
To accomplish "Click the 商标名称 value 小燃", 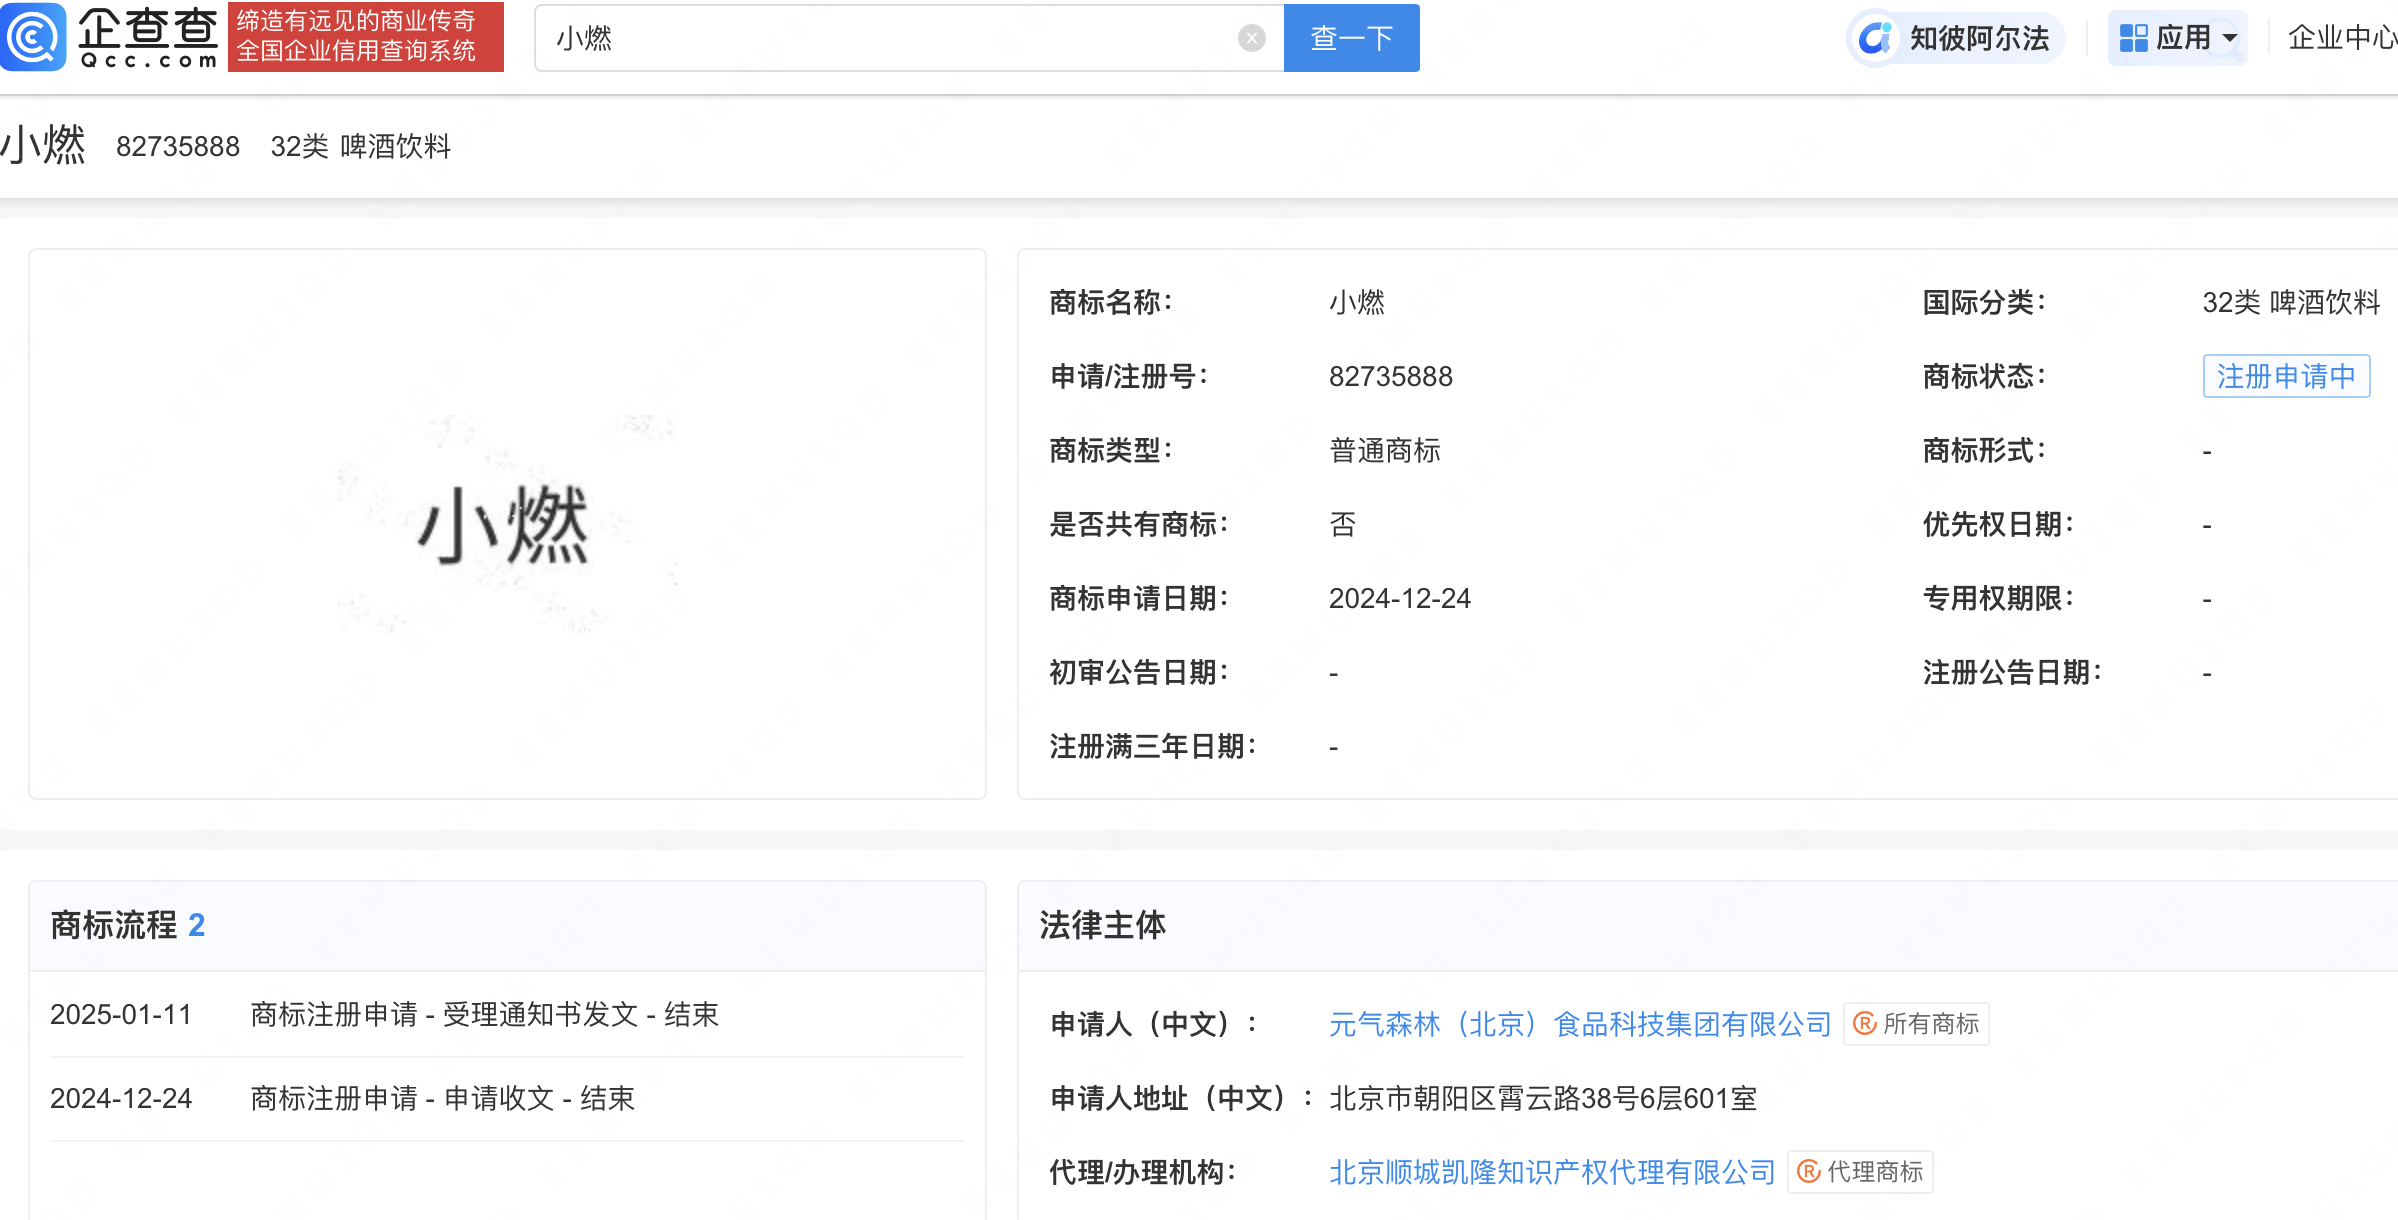I will pos(1356,302).
